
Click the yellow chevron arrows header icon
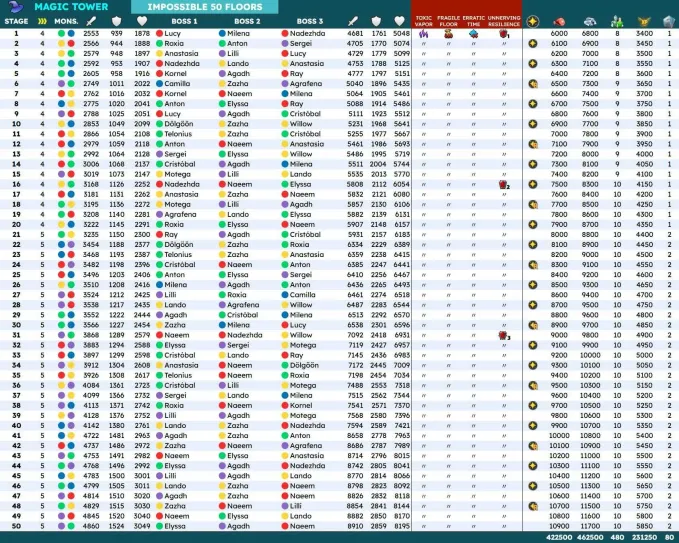point(42,20)
